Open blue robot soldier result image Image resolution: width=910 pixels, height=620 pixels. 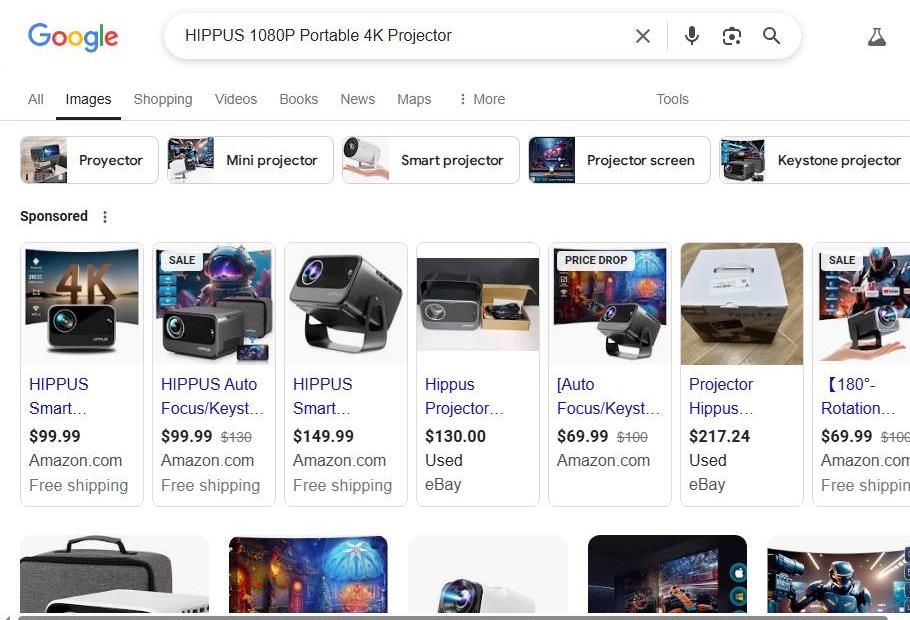[x=839, y=574]
